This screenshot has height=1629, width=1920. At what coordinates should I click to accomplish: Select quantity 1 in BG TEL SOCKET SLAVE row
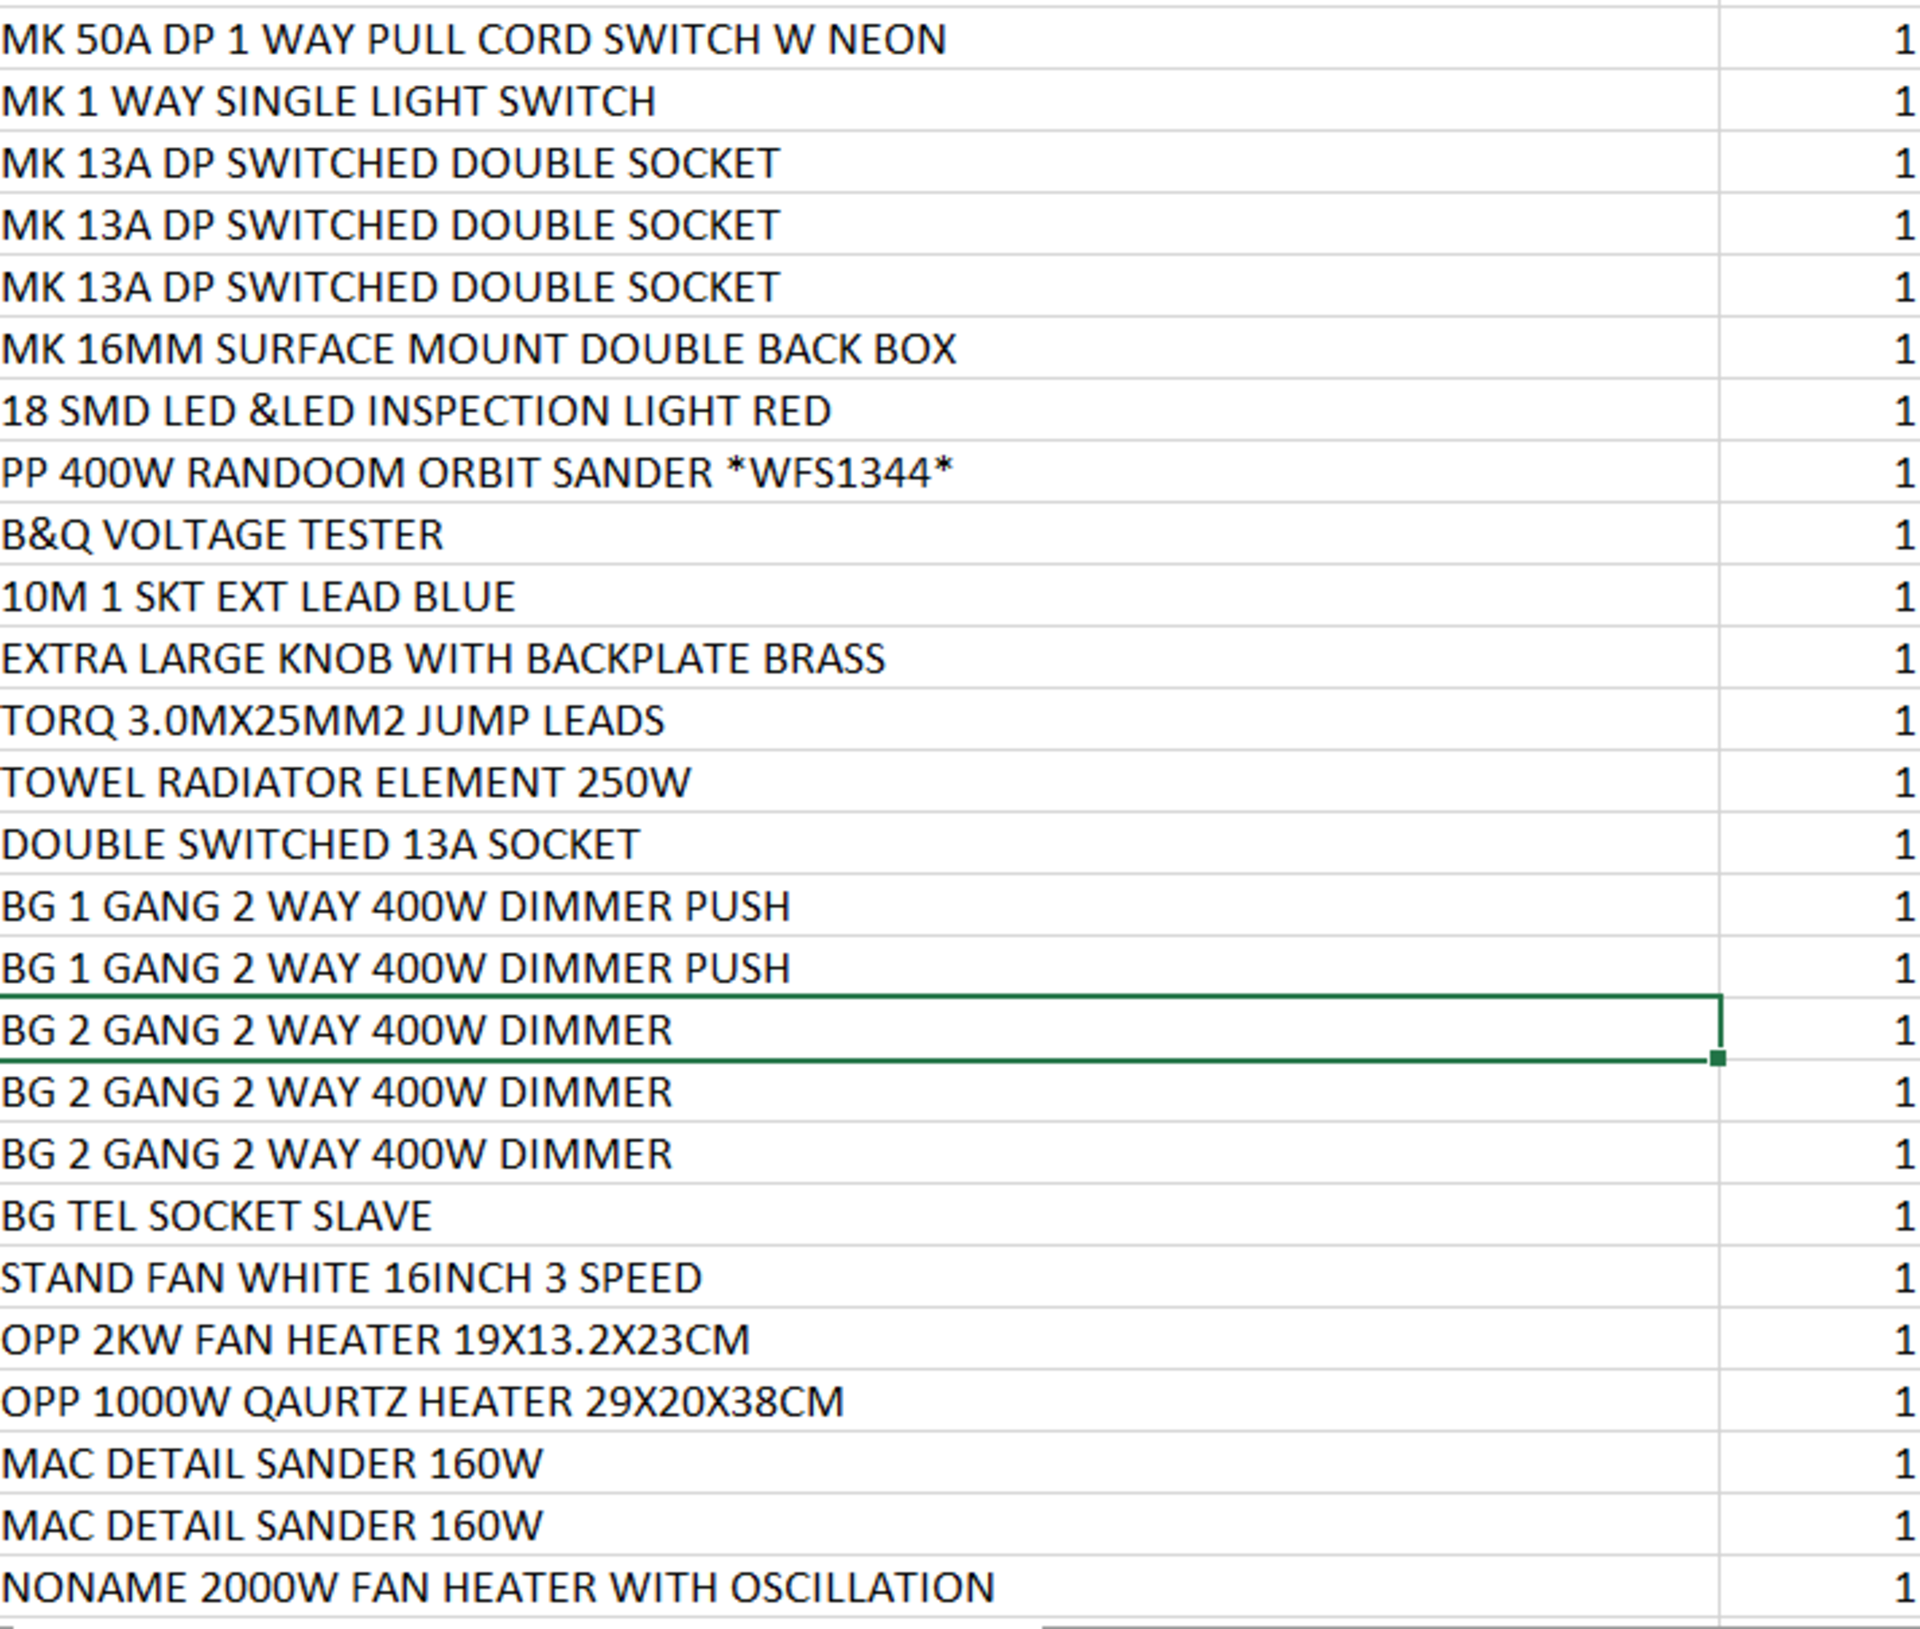coord(1820,1216)
